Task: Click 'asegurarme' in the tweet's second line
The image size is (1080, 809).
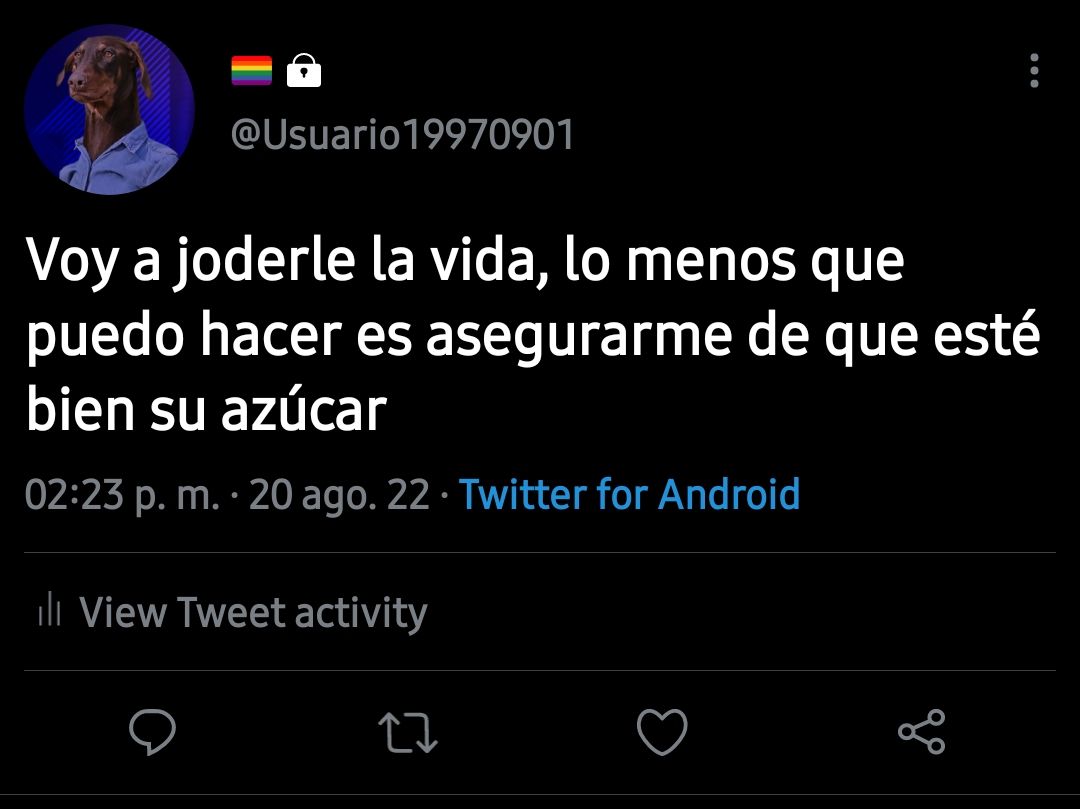Action: 579,337
